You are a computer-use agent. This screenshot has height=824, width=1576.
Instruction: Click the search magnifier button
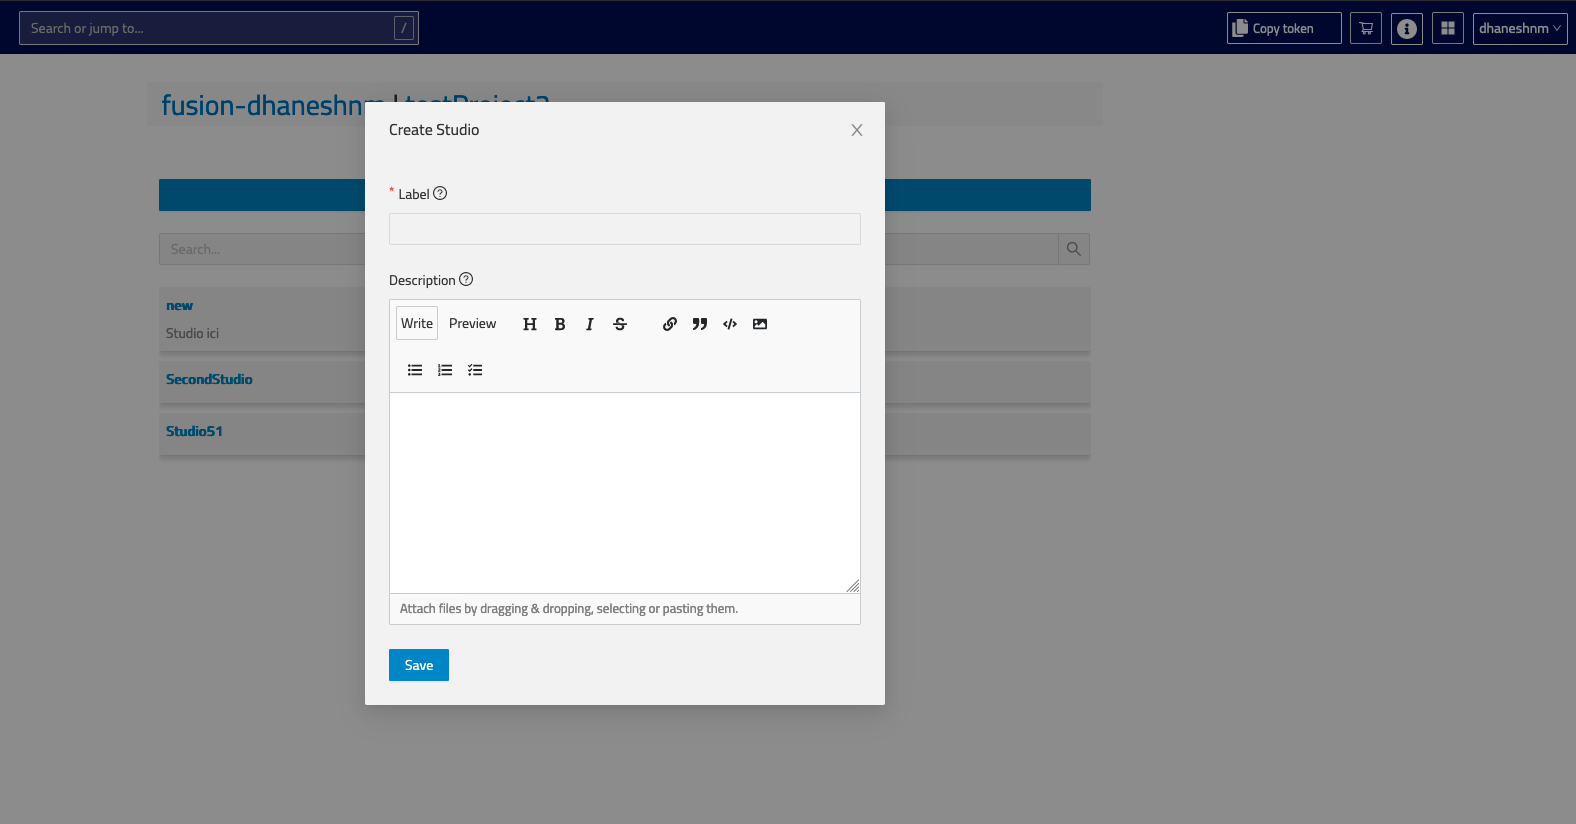[x=1074, y=249]
